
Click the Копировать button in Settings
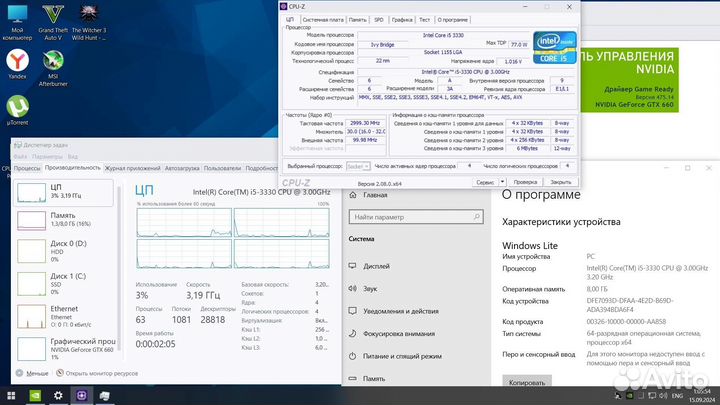527,382
